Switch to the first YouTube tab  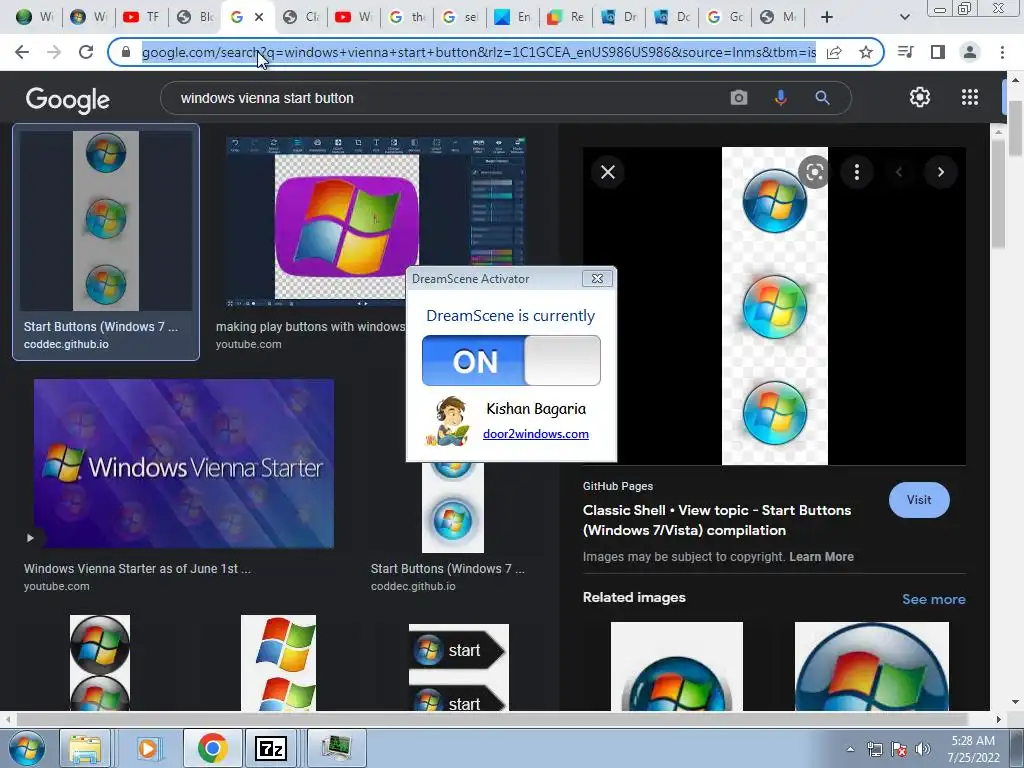pos(141,17)
